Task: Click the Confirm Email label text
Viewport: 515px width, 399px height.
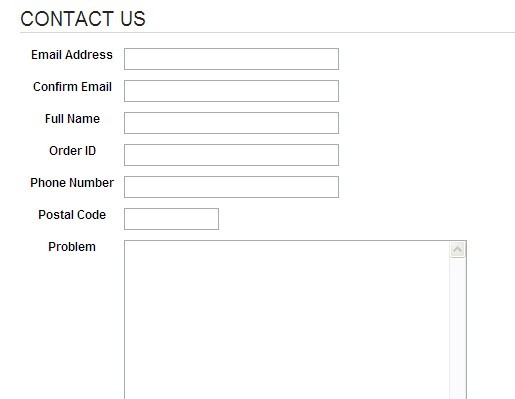Action: 72,87
